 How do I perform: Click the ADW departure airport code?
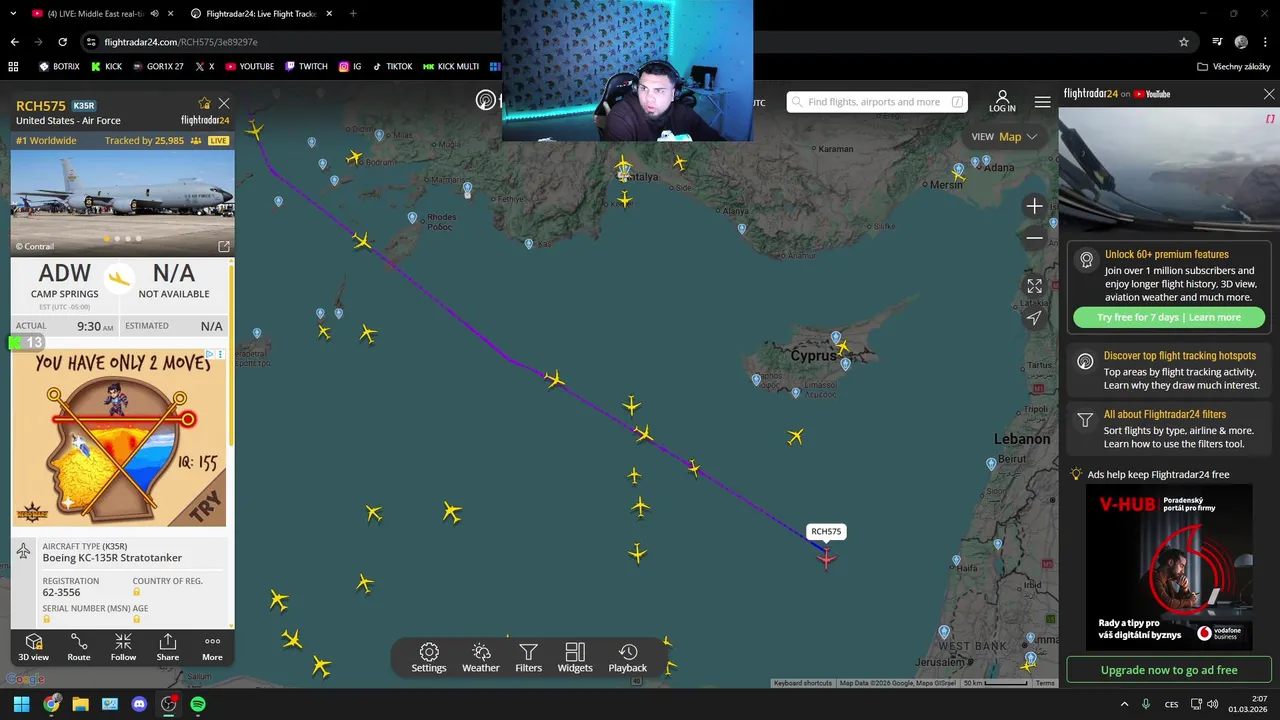pos(65,273)
